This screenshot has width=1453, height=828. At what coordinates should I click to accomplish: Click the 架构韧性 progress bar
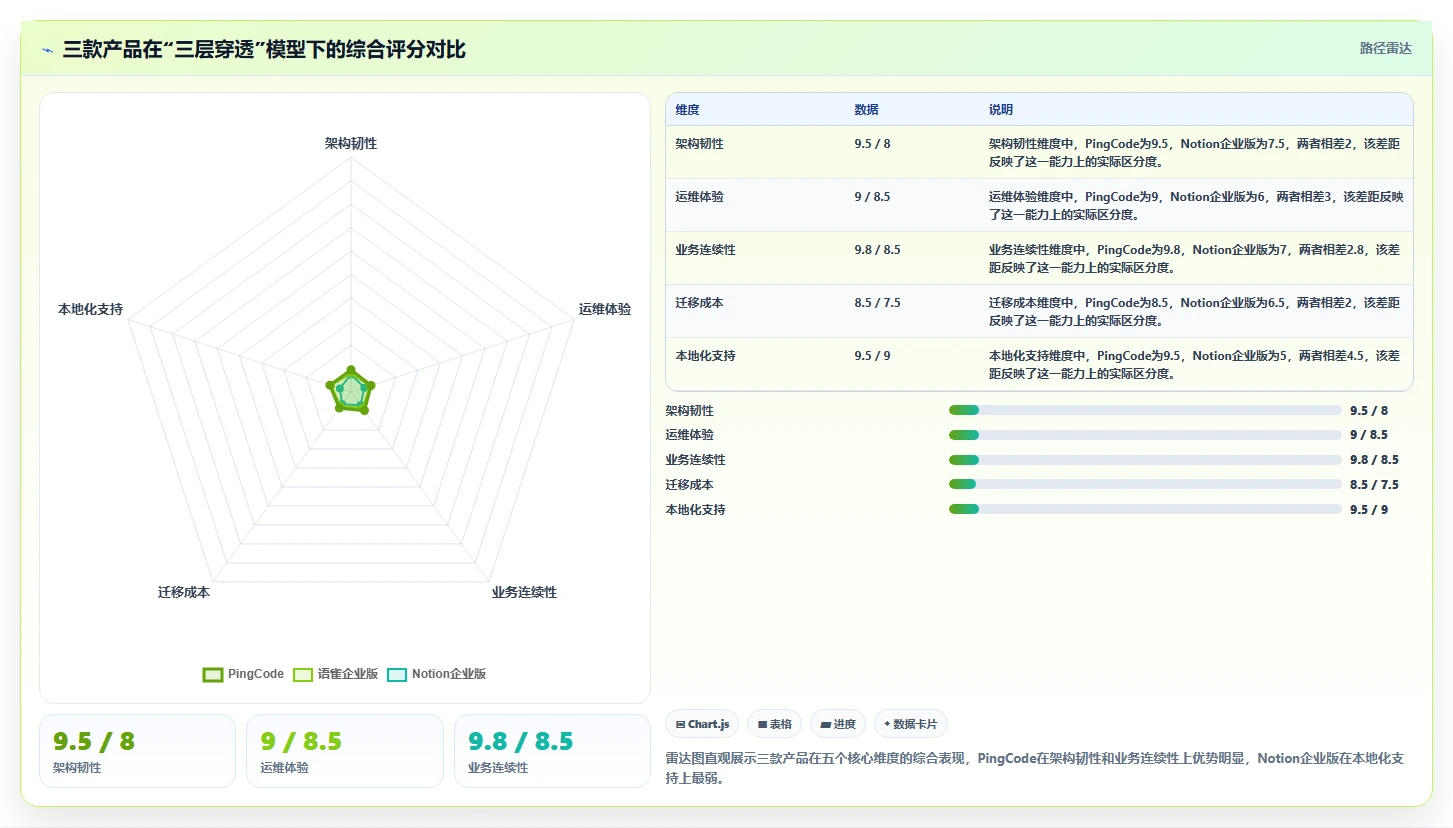tap(1145, 410)
